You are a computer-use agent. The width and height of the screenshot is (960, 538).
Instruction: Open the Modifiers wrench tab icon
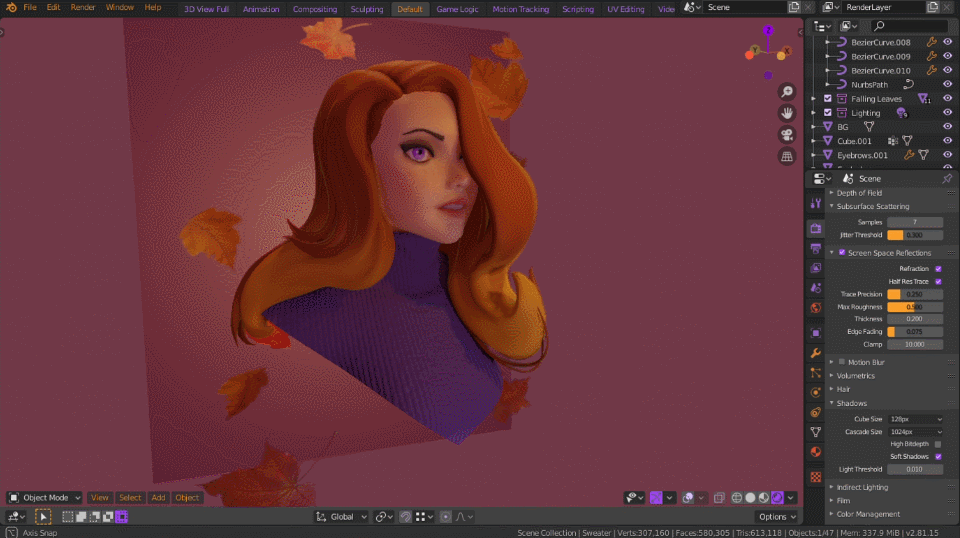point(816,353)
